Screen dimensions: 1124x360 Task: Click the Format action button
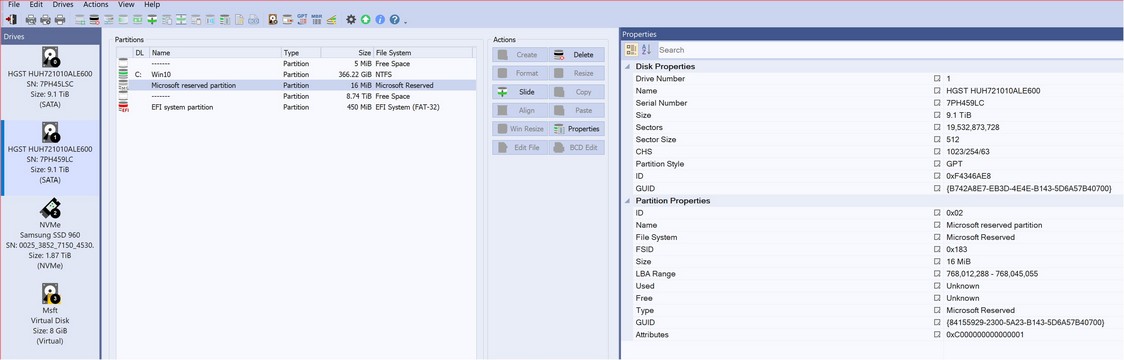520,73
